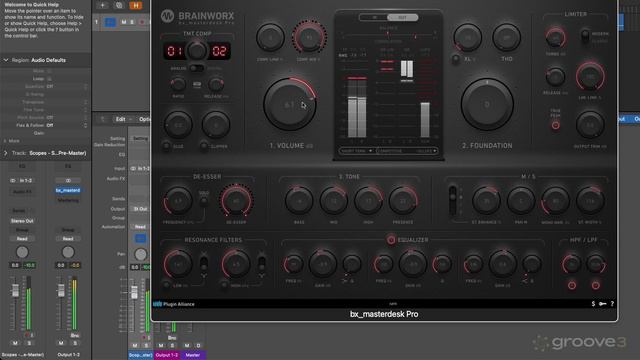Toggle the True Peak button
The height and width of the screenshot is (360, 640).
pos(555,126)
